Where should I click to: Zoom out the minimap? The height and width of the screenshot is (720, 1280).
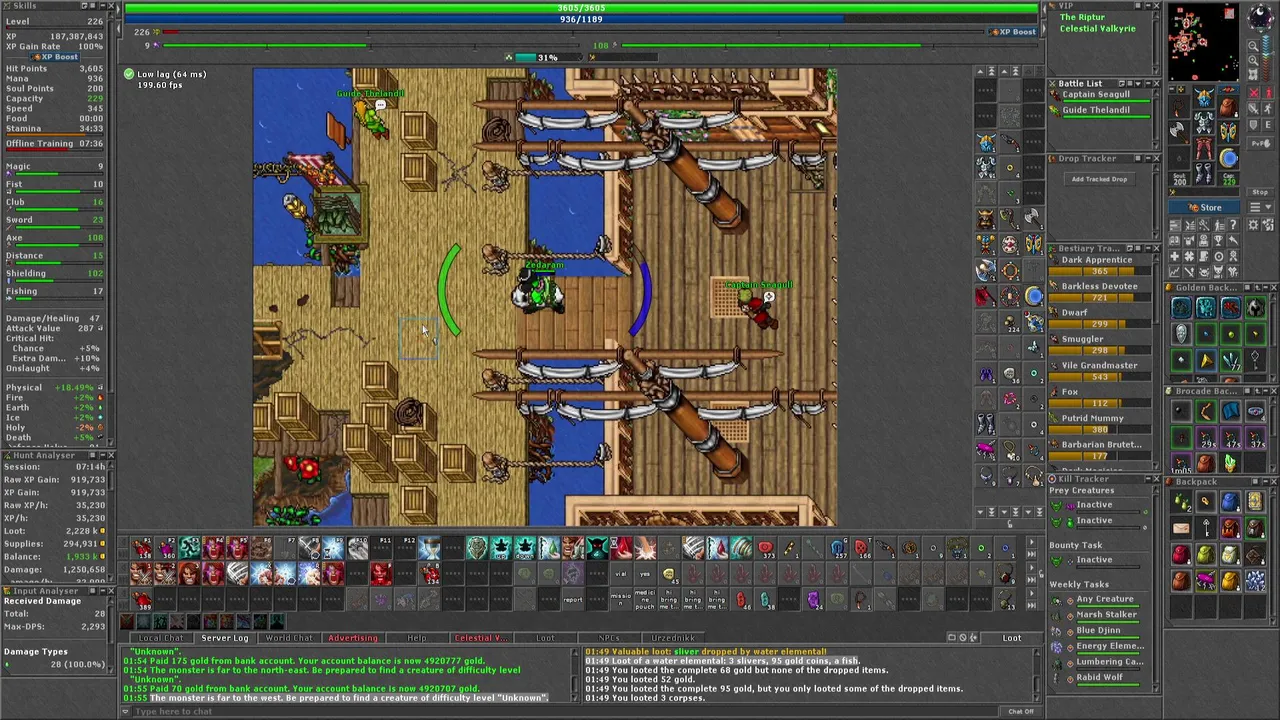(x=1253, y=47)
